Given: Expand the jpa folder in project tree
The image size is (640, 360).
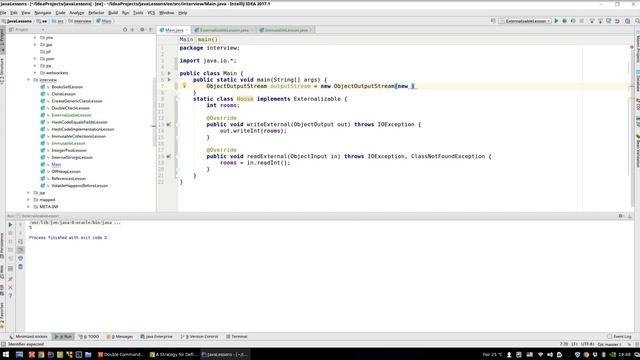Looking at the screenshot, I should [x=35, y=44].
